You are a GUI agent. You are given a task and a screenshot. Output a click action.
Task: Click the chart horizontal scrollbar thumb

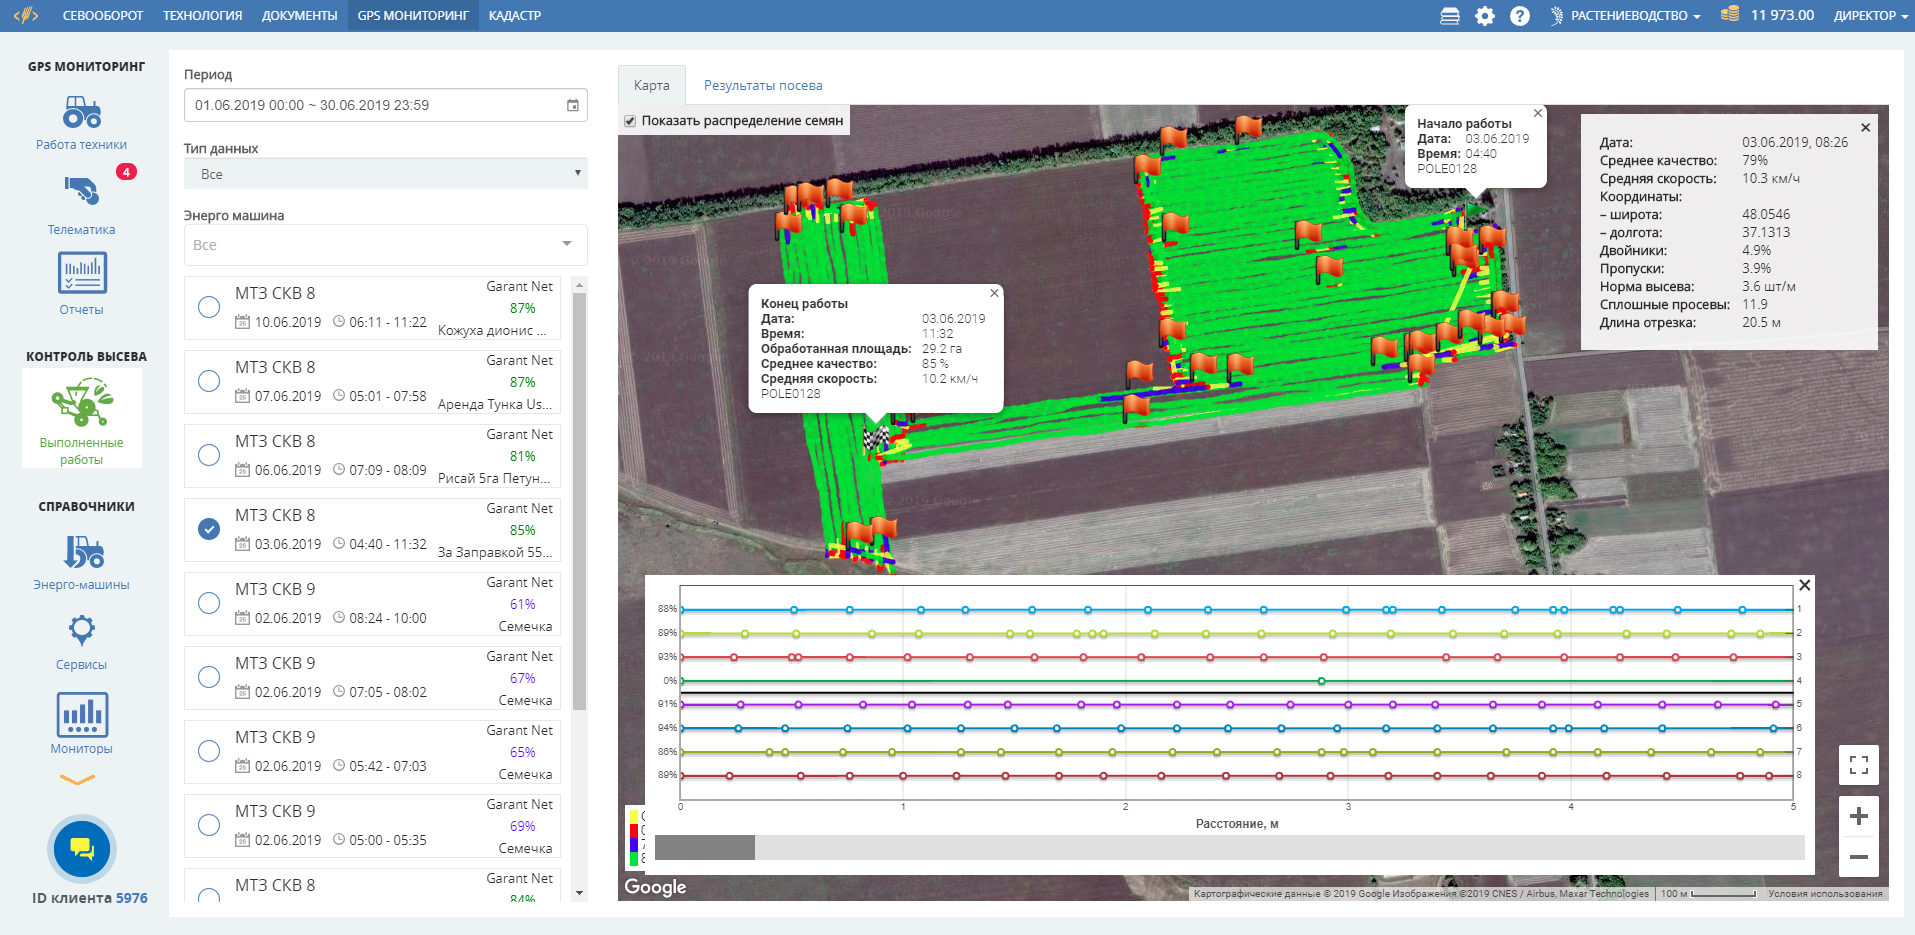click(x=705, y=848)
